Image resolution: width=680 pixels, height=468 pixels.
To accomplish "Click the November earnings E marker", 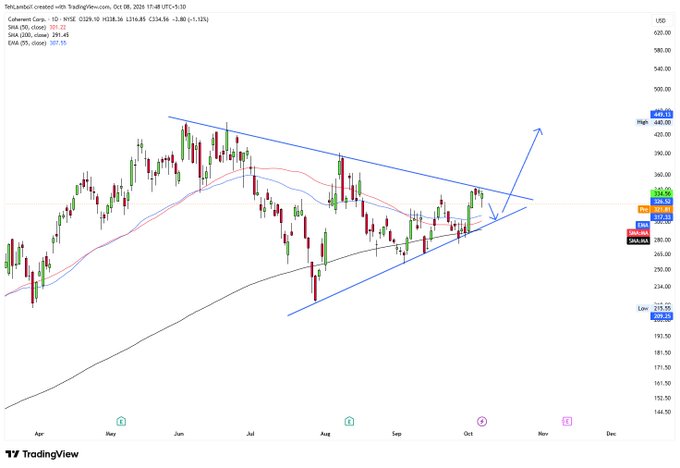I will click(x=567, y=421).
